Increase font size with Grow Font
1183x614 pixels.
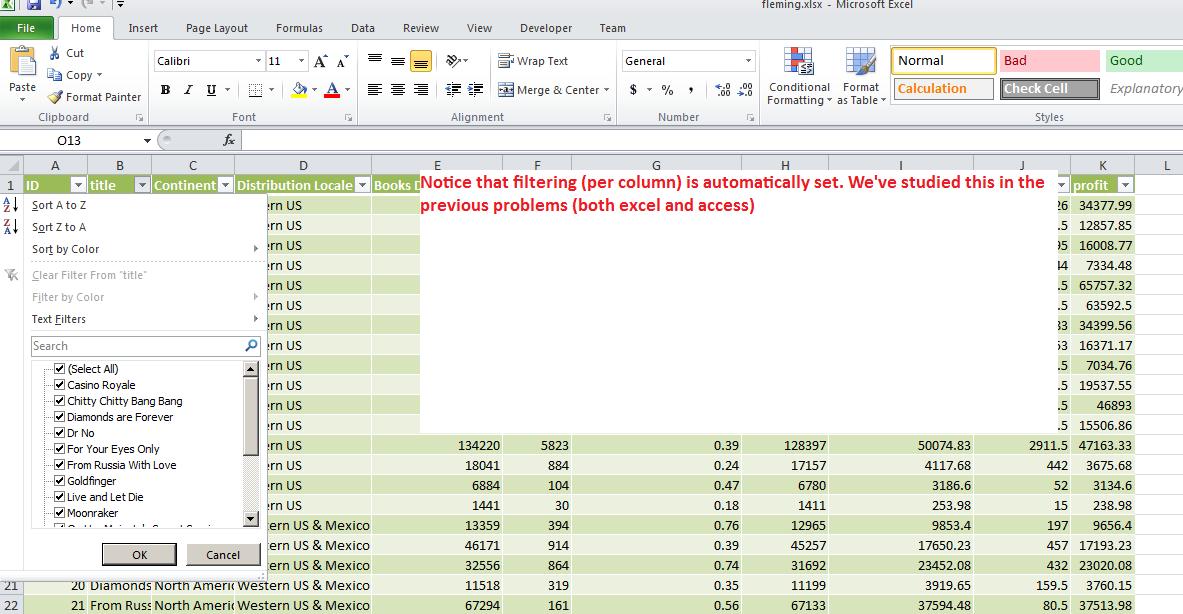[321, 61]
